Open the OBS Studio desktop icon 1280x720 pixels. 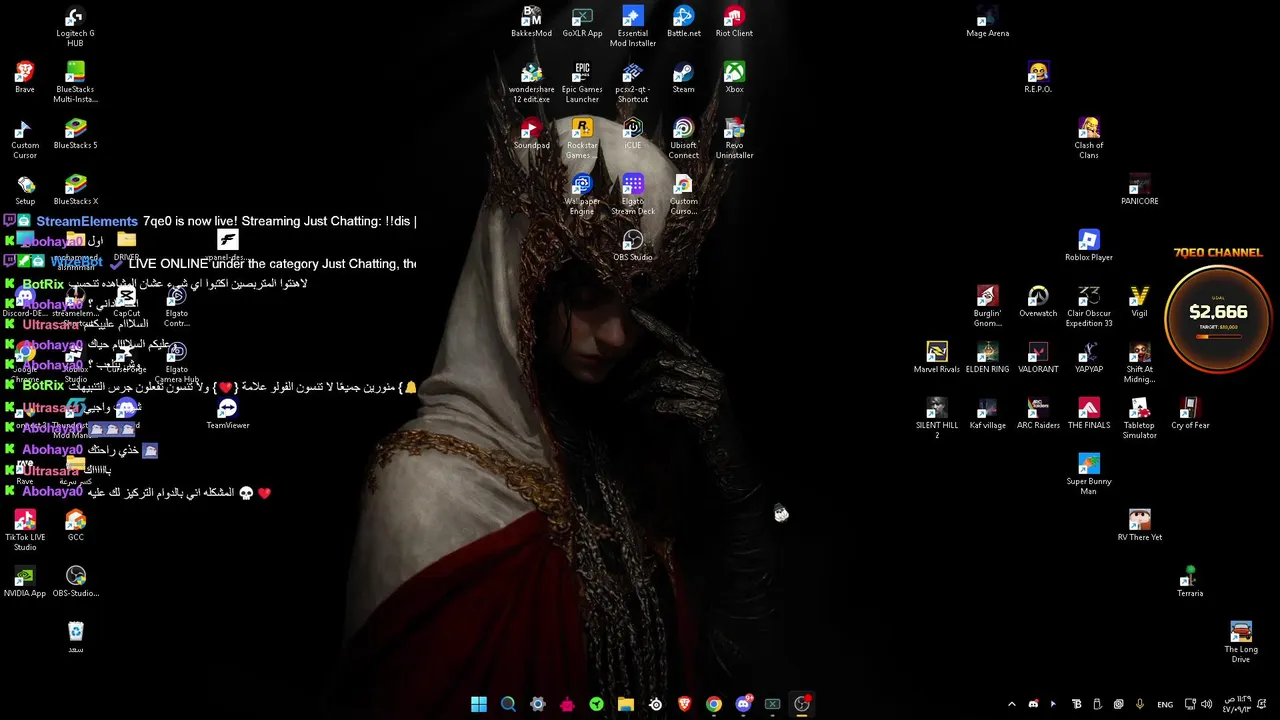tap(633, 246)
